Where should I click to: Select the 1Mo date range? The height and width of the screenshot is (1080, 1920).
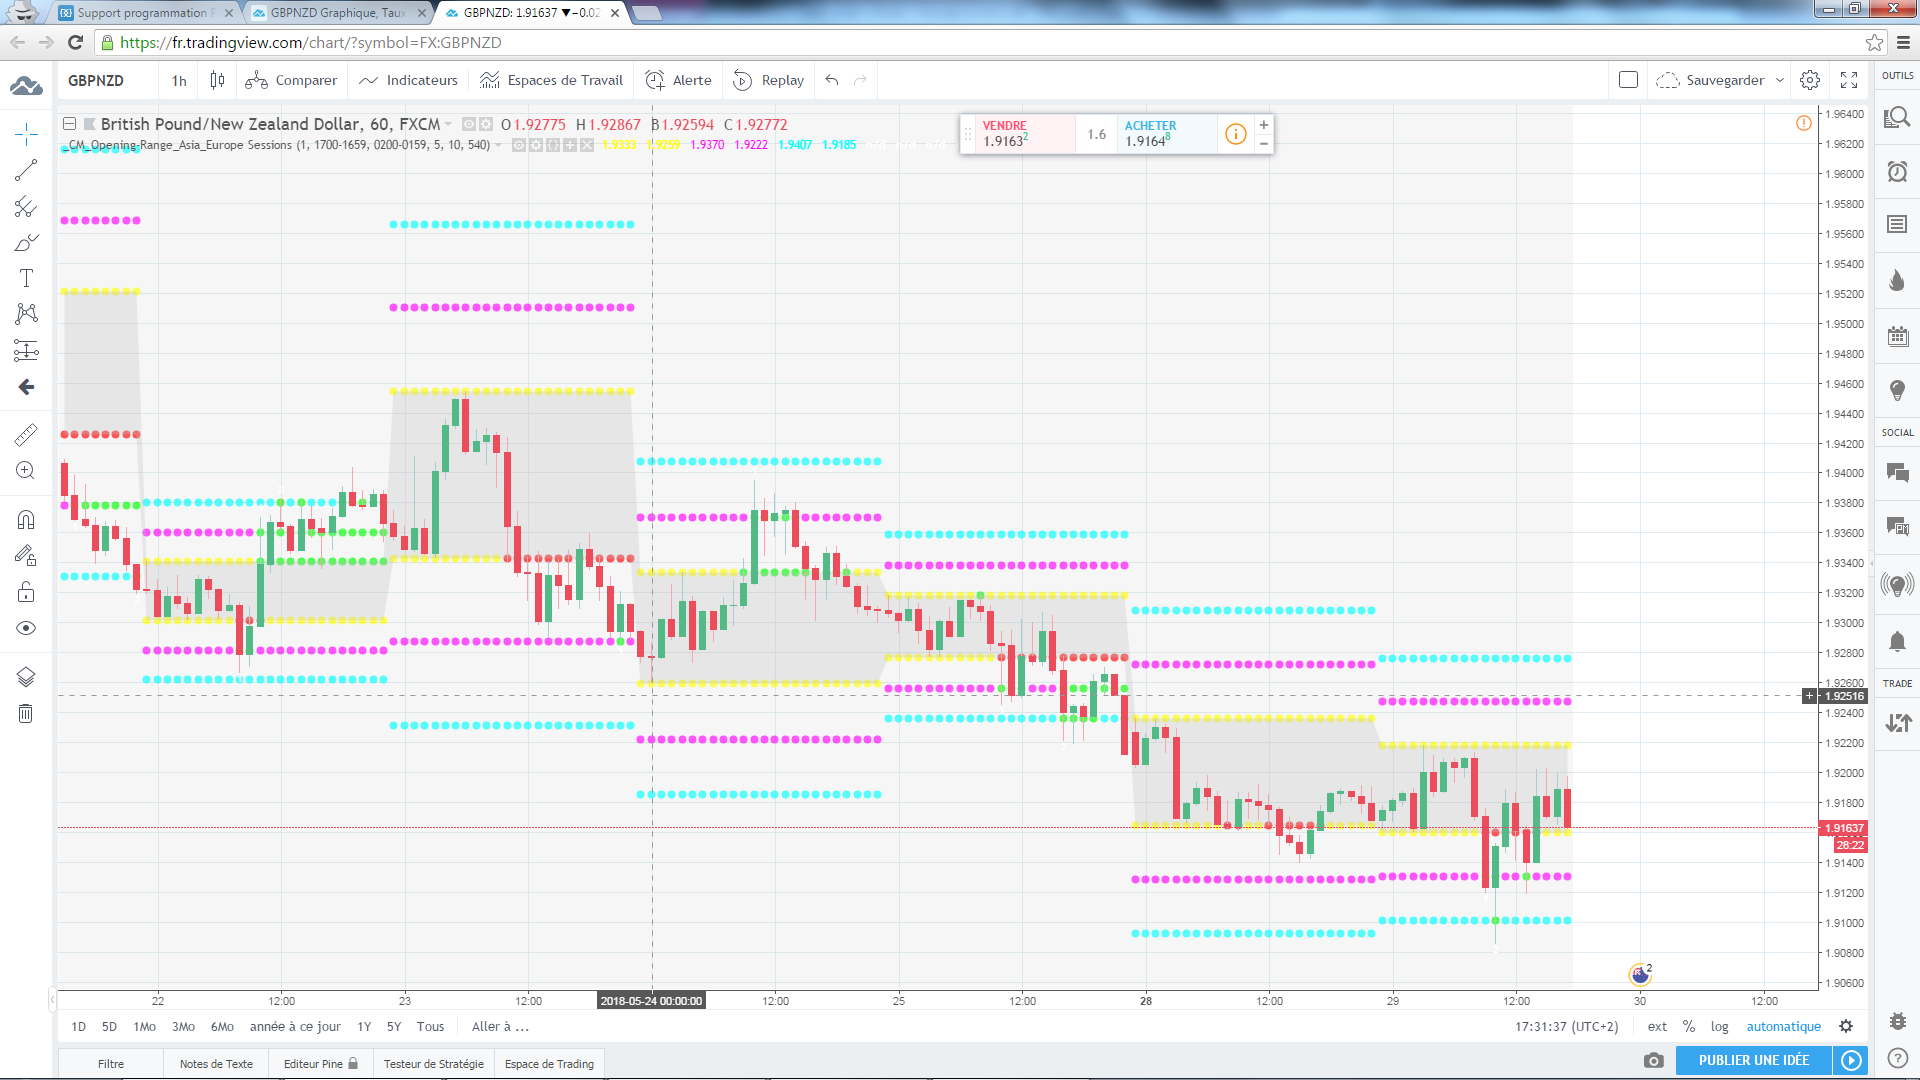(145, 1026)
